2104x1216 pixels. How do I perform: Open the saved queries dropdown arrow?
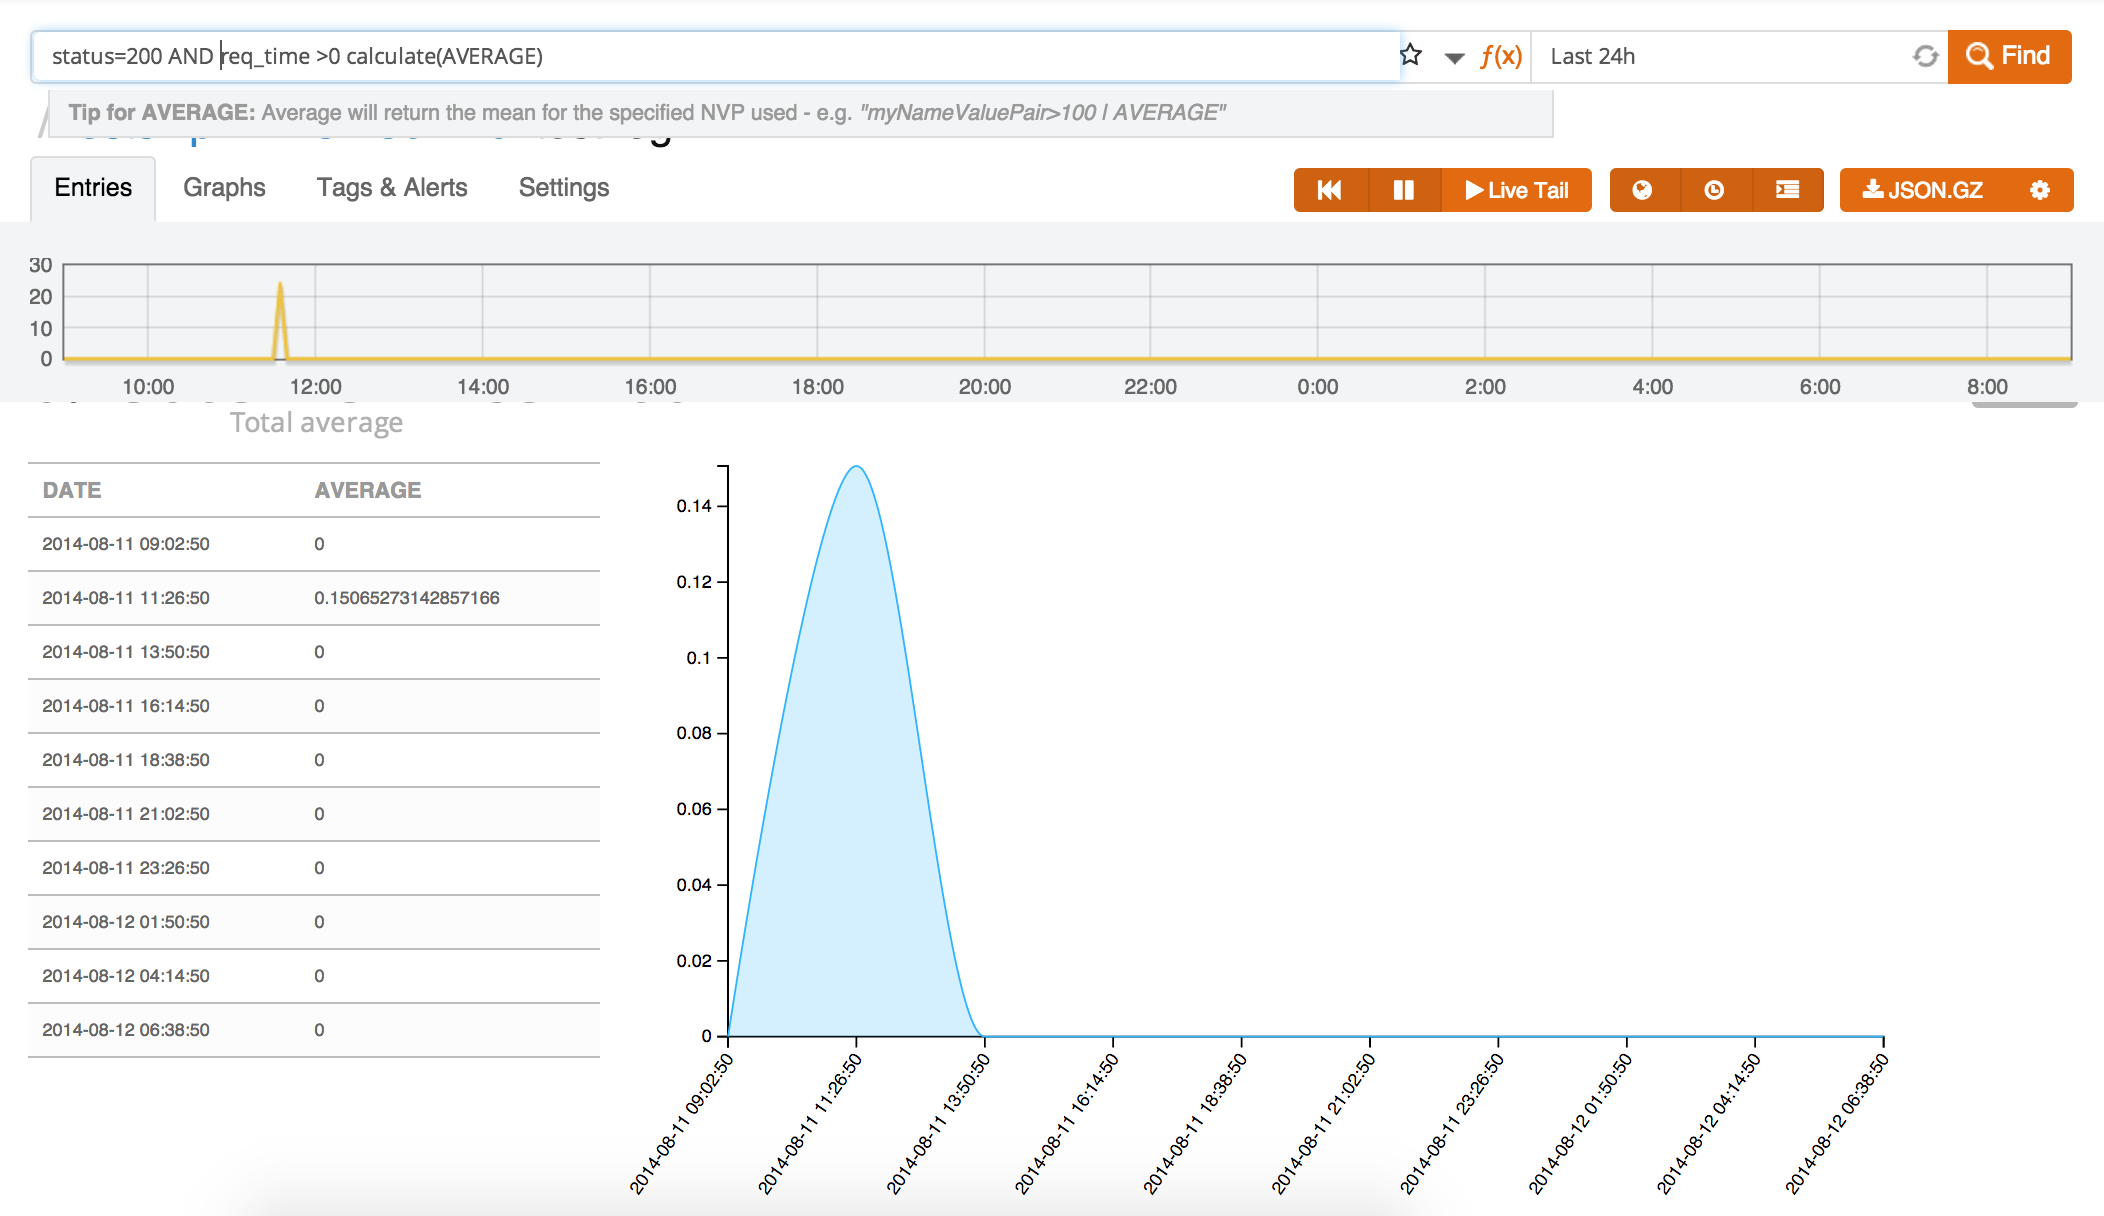pyautogui.click(x=1454, y=58)
